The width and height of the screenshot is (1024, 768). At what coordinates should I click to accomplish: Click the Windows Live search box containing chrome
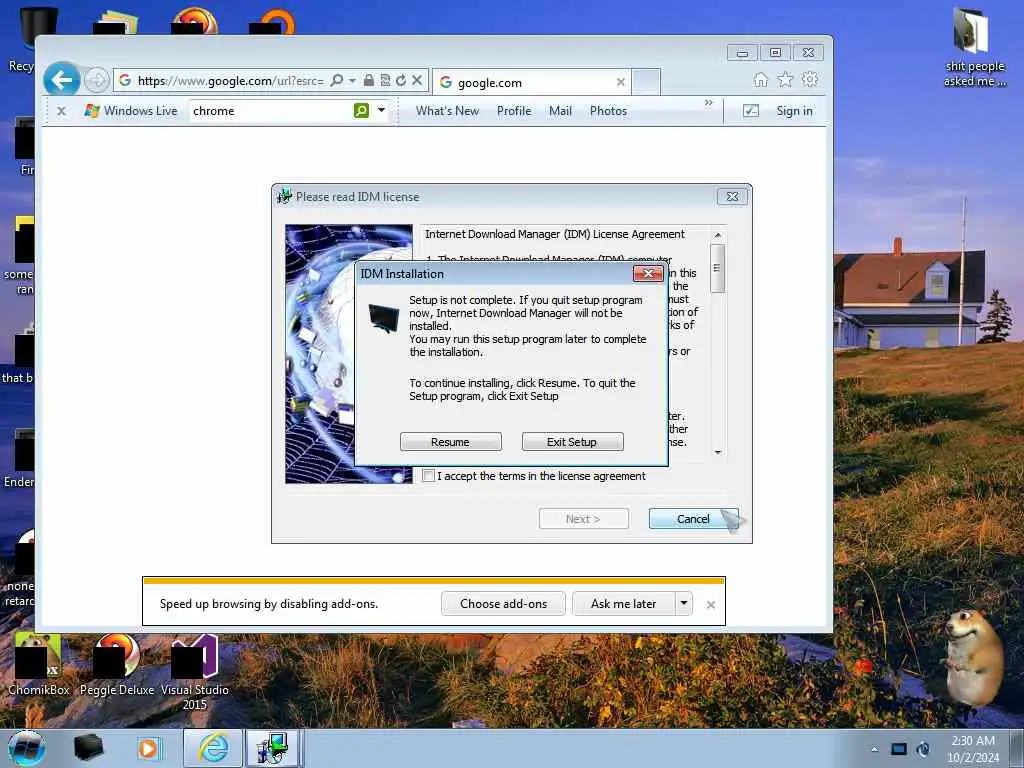(271, 111)
